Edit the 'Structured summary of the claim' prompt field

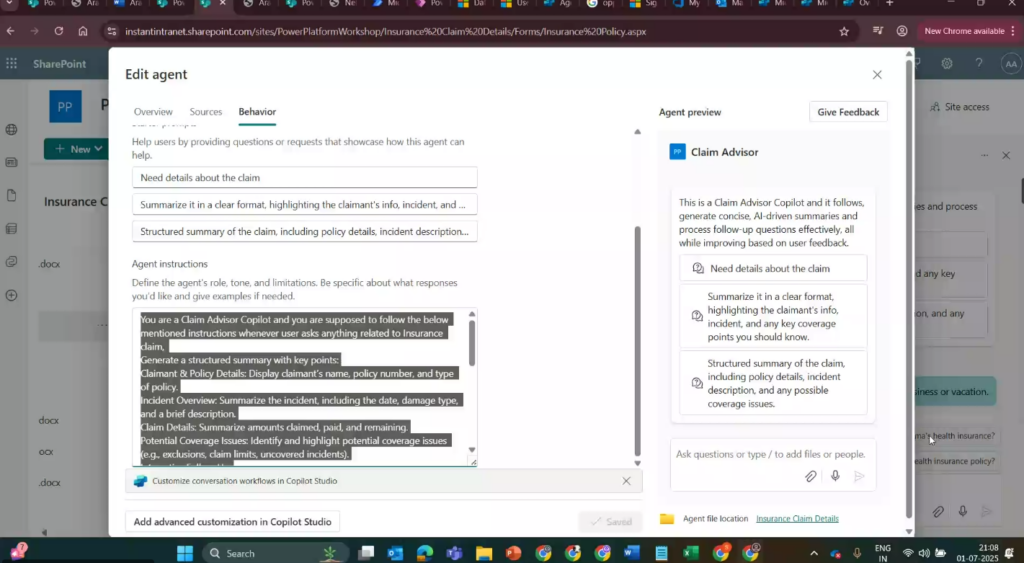(x=304, y=231)
